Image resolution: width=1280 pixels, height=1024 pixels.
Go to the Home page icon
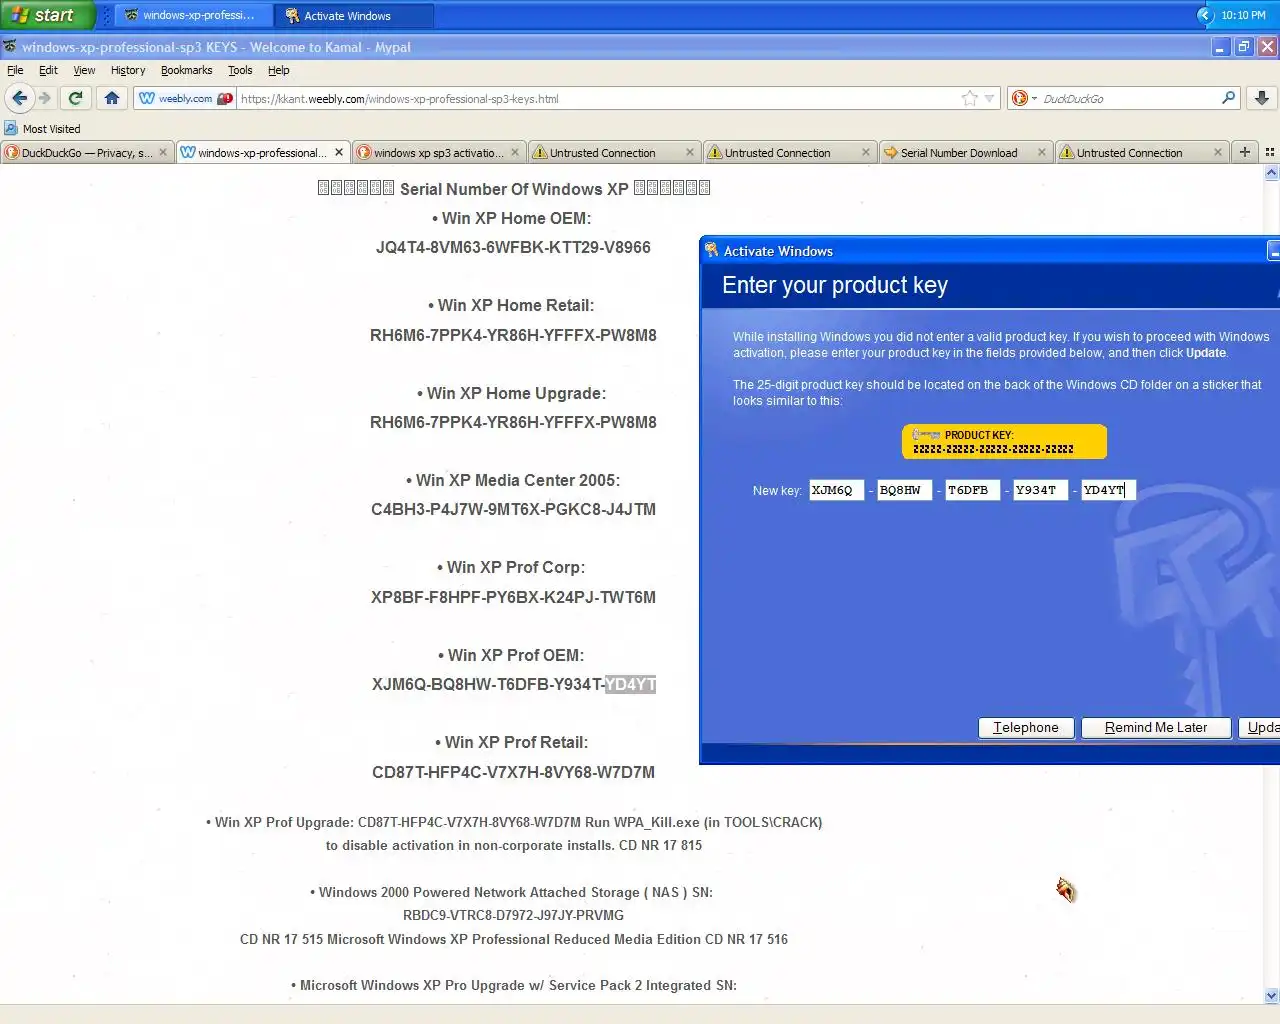pos(112,98)
